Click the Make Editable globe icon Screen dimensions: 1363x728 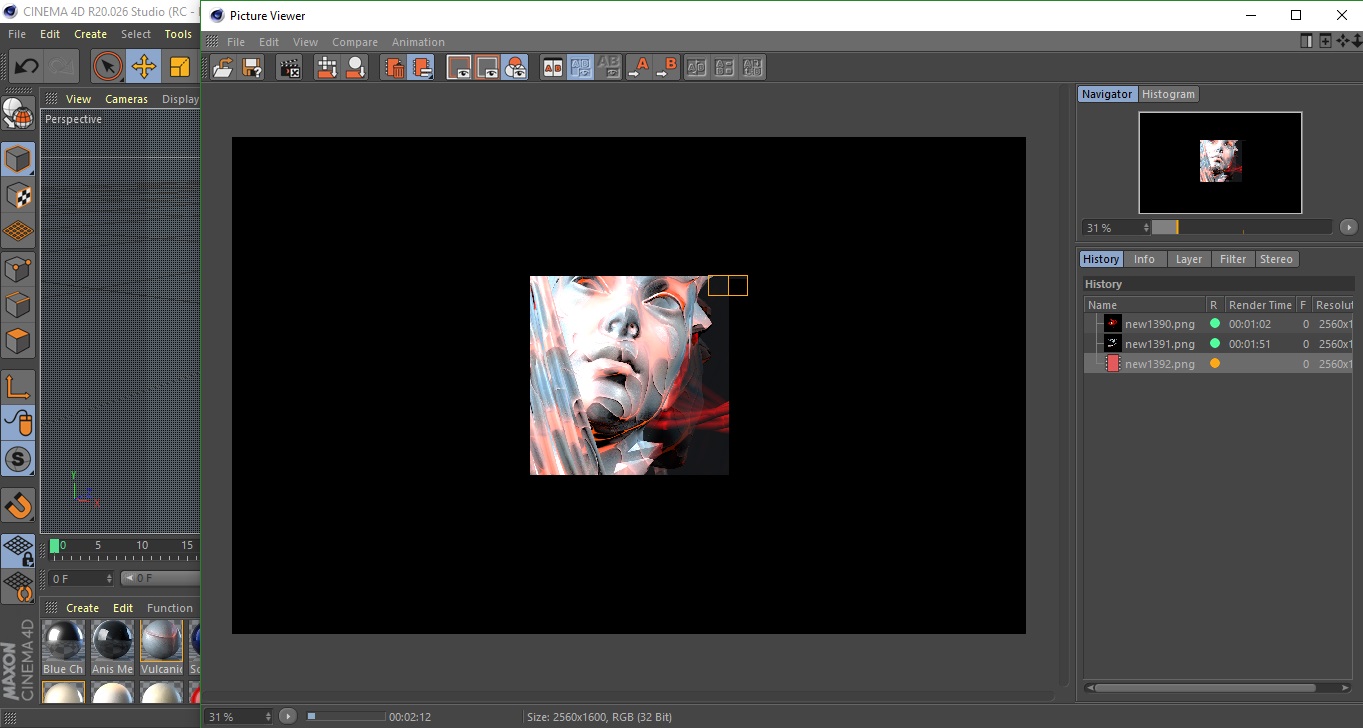pyautogui.click(x=18, y=114)
